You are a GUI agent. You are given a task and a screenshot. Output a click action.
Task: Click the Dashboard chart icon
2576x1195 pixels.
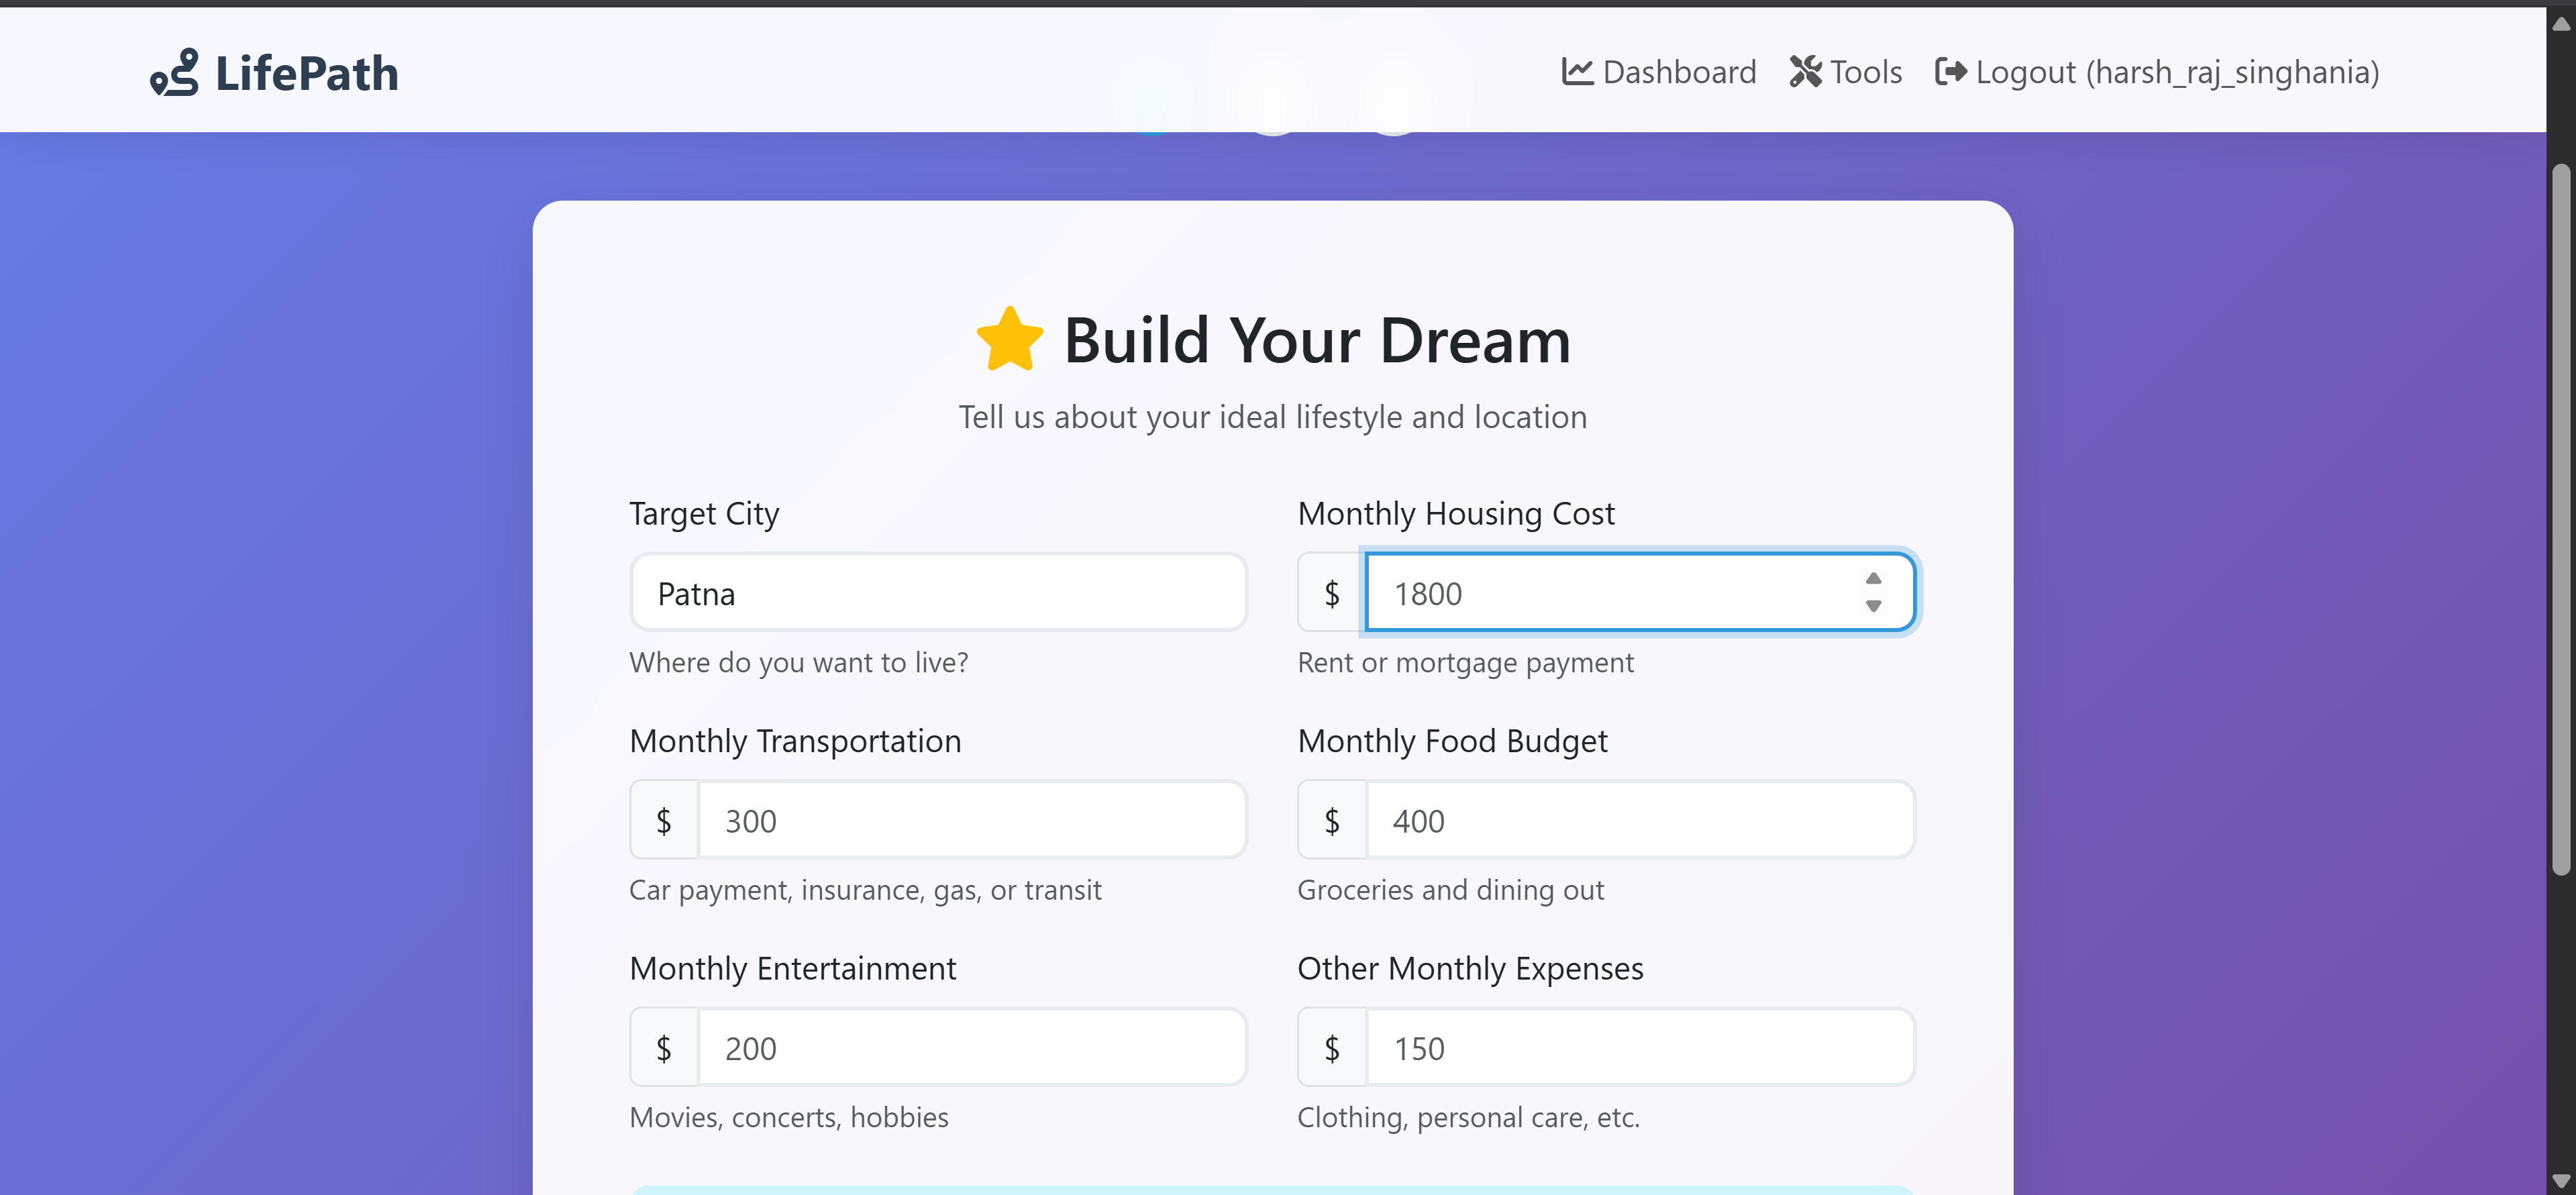pyautogui.click(x=1577, y=72)
